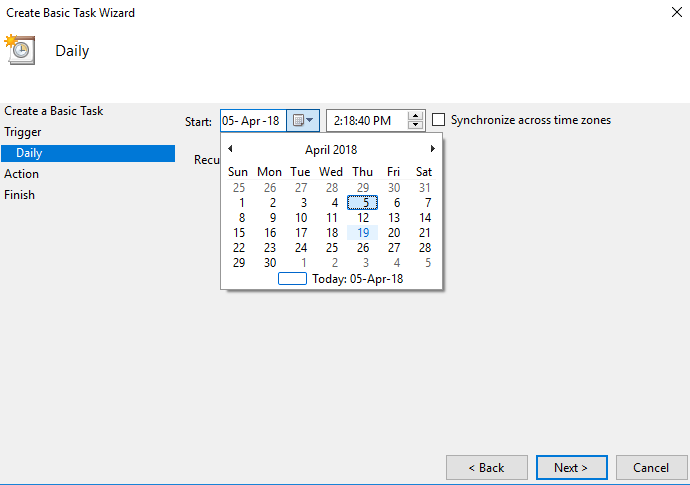Click the next month arrow in calendar
Viewport: 690px width, 485px height.
[x=432, y=149]
